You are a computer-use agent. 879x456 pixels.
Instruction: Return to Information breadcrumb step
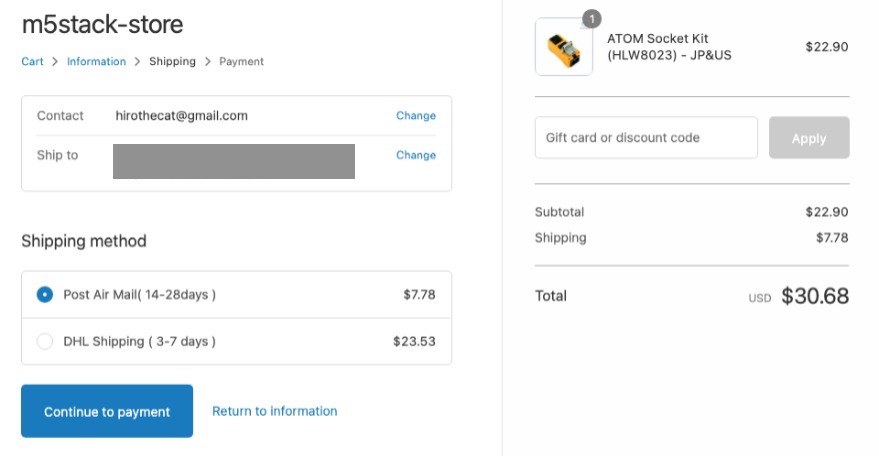click(96, 62)
